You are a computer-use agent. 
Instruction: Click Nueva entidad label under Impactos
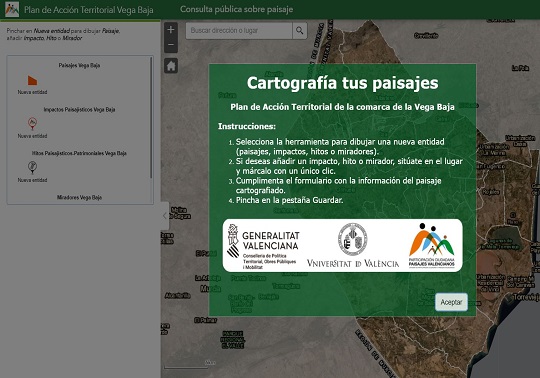[x=32, y=136]
